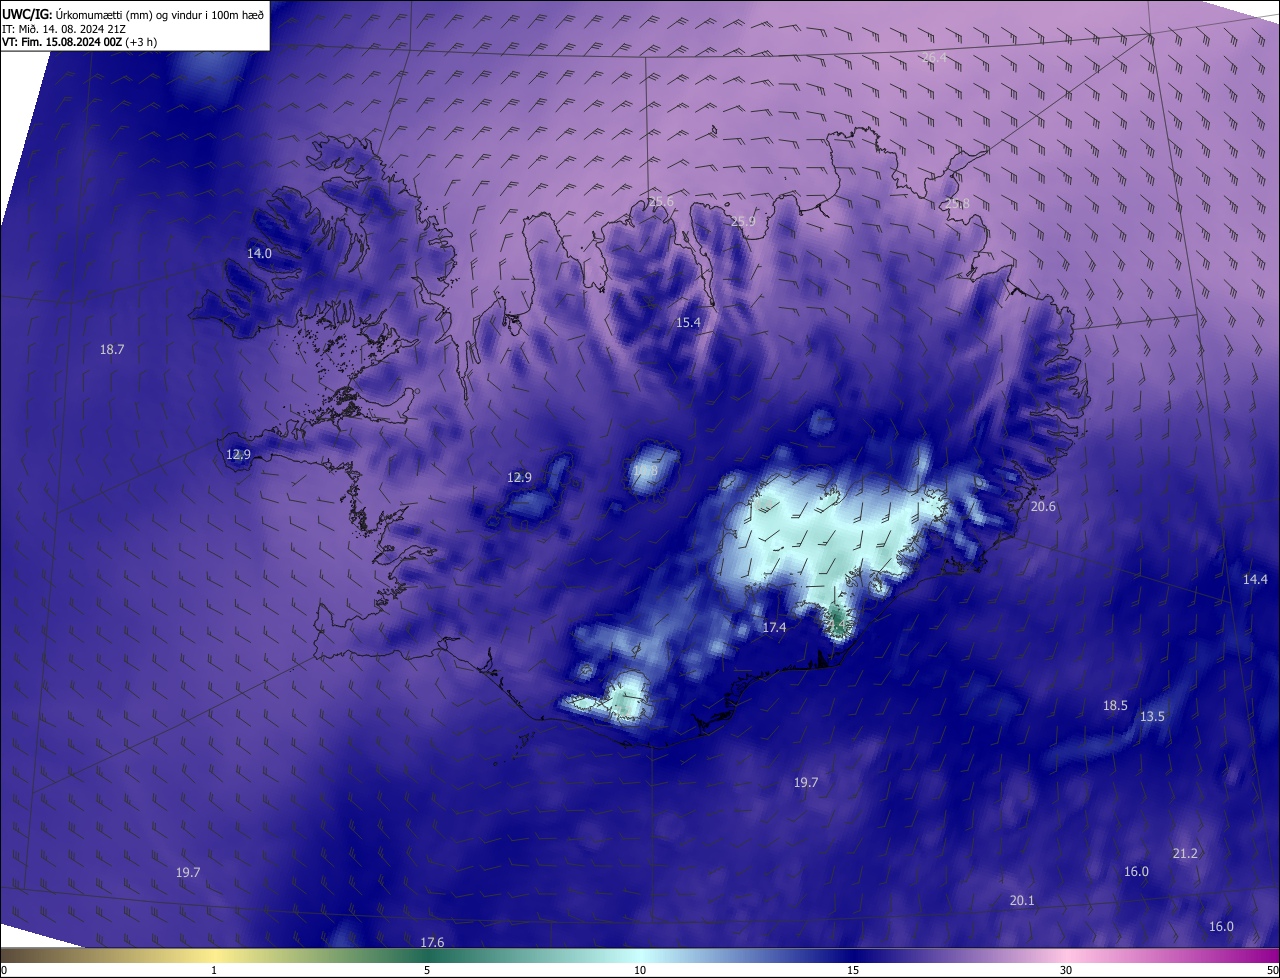The width and height of the screenshot is (1280, 978).
Task: Click the 14.4 value label on the map
Action: tap(1255, 580)
